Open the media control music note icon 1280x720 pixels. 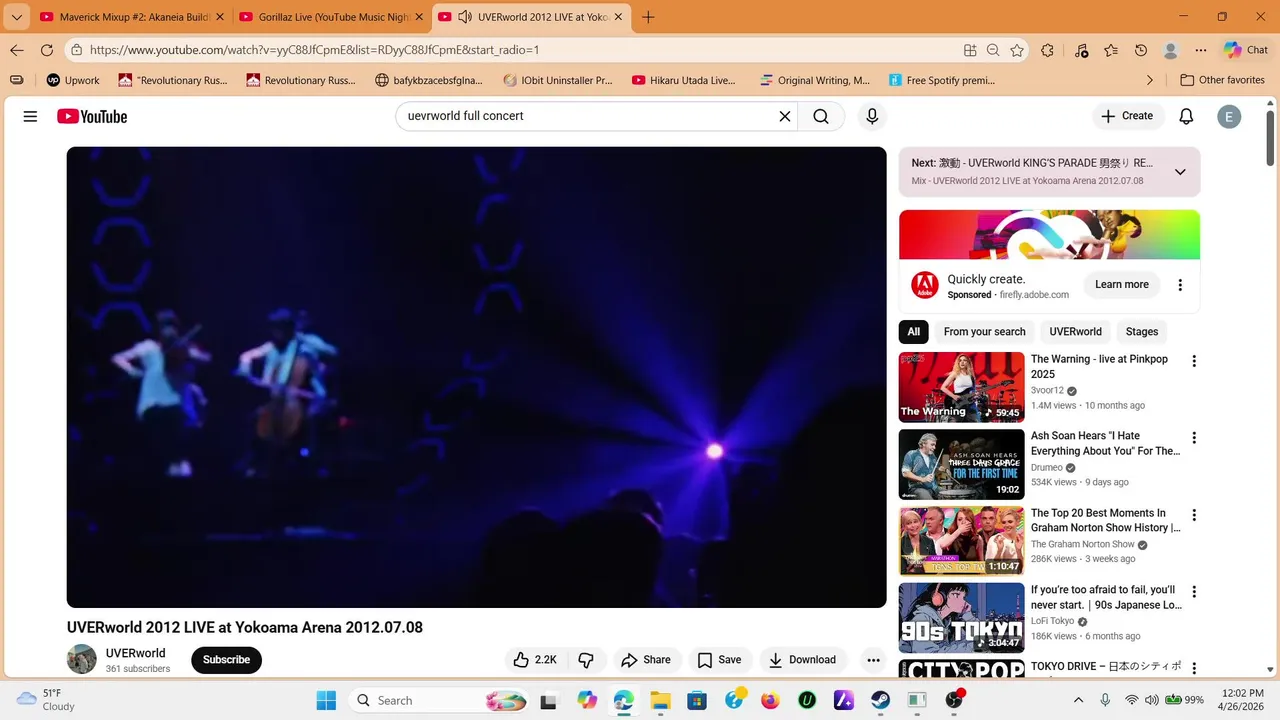coord(1081,50)
